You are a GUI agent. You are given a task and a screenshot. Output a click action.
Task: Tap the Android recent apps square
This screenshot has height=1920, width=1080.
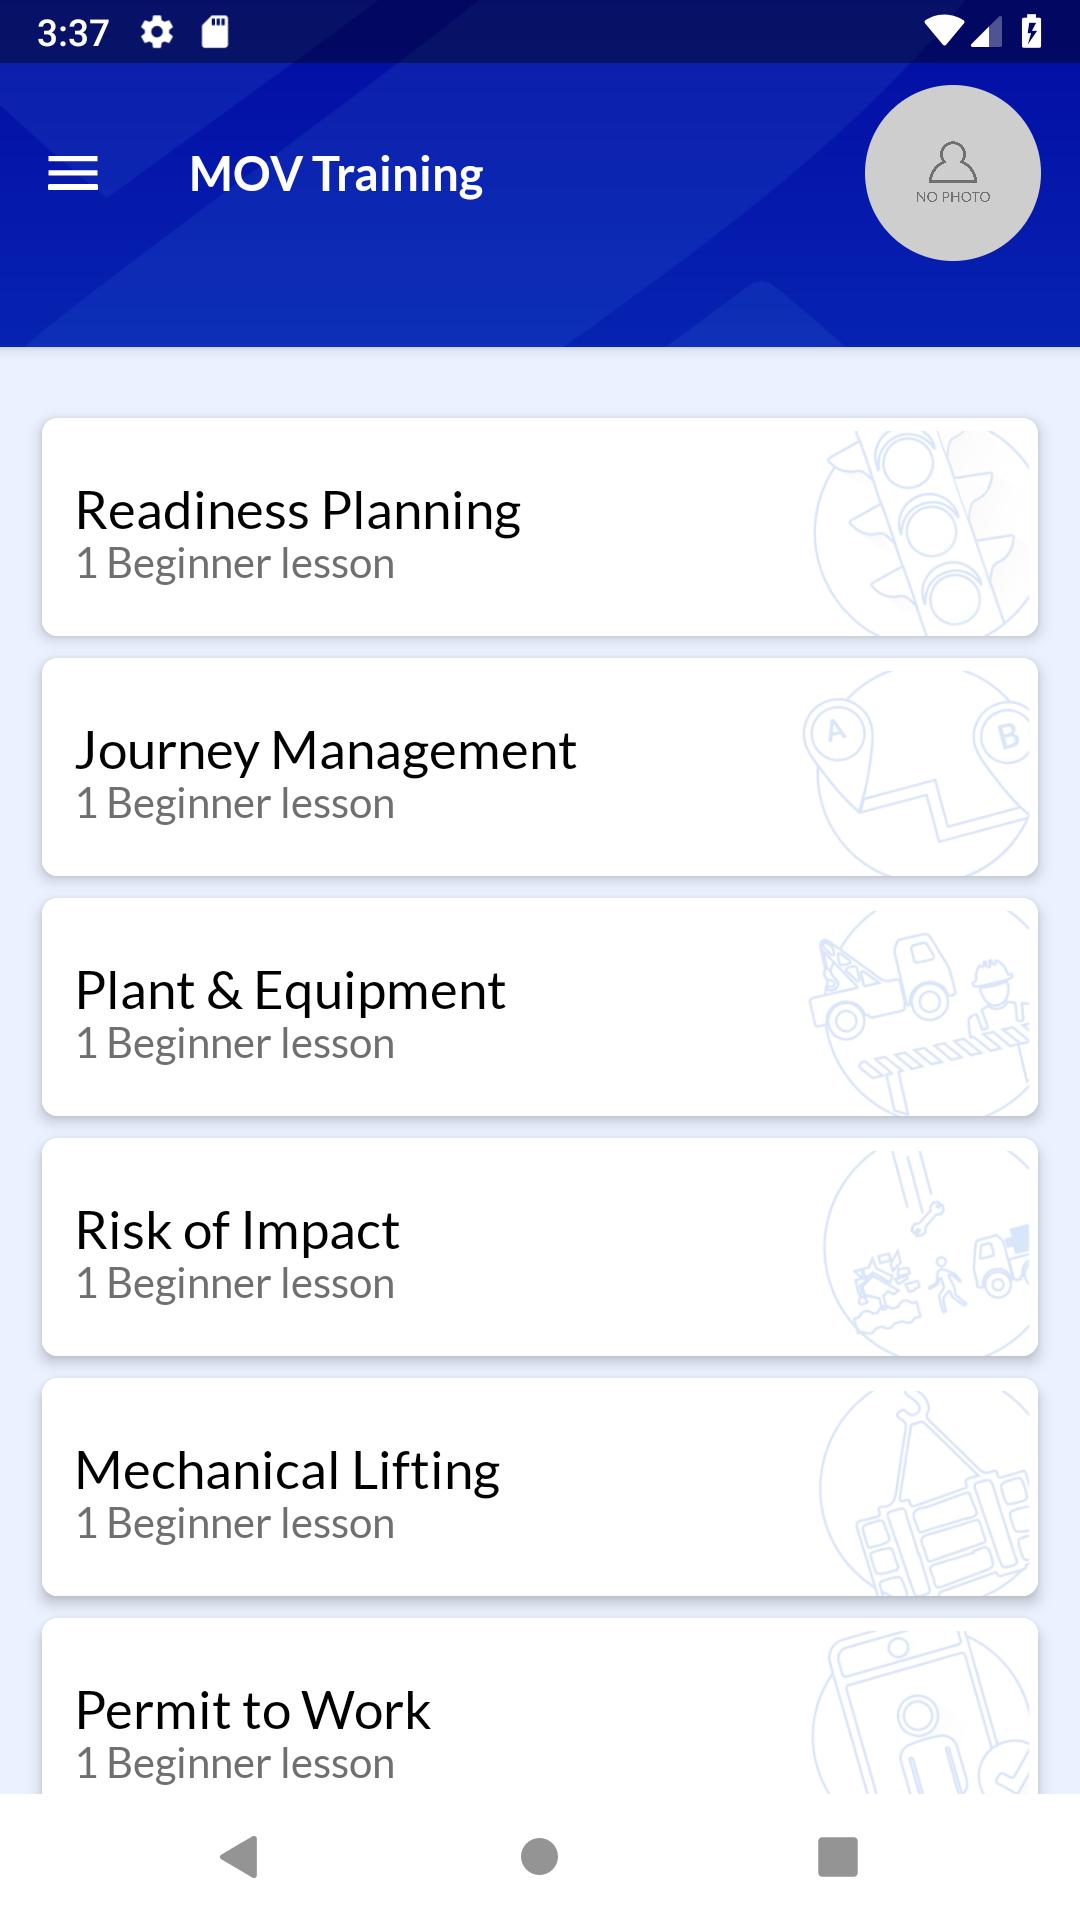pyautogui.click(x=838, y=1857)
